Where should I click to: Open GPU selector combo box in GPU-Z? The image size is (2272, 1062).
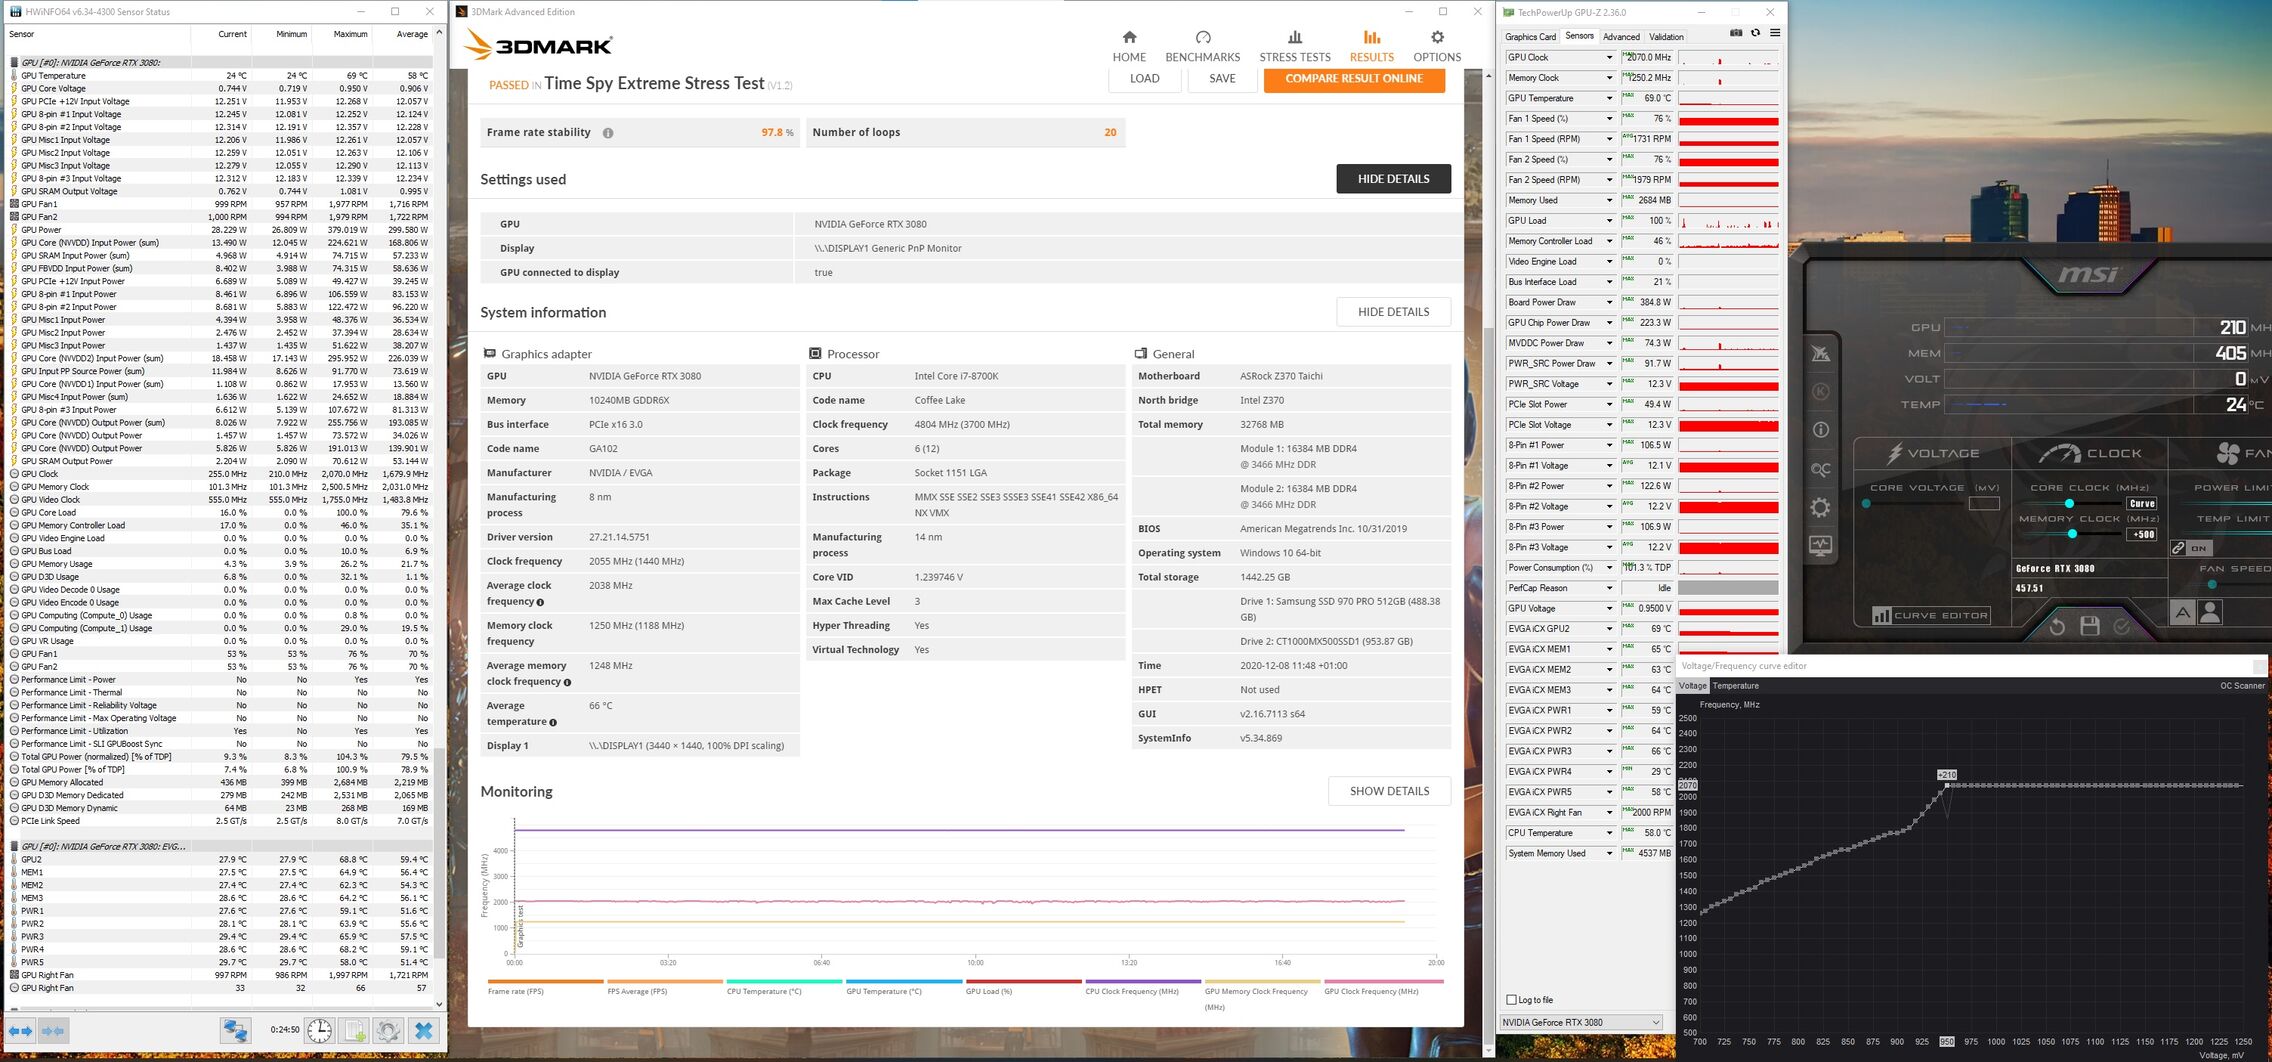pyautogui.click(x=1581, y=1022)
